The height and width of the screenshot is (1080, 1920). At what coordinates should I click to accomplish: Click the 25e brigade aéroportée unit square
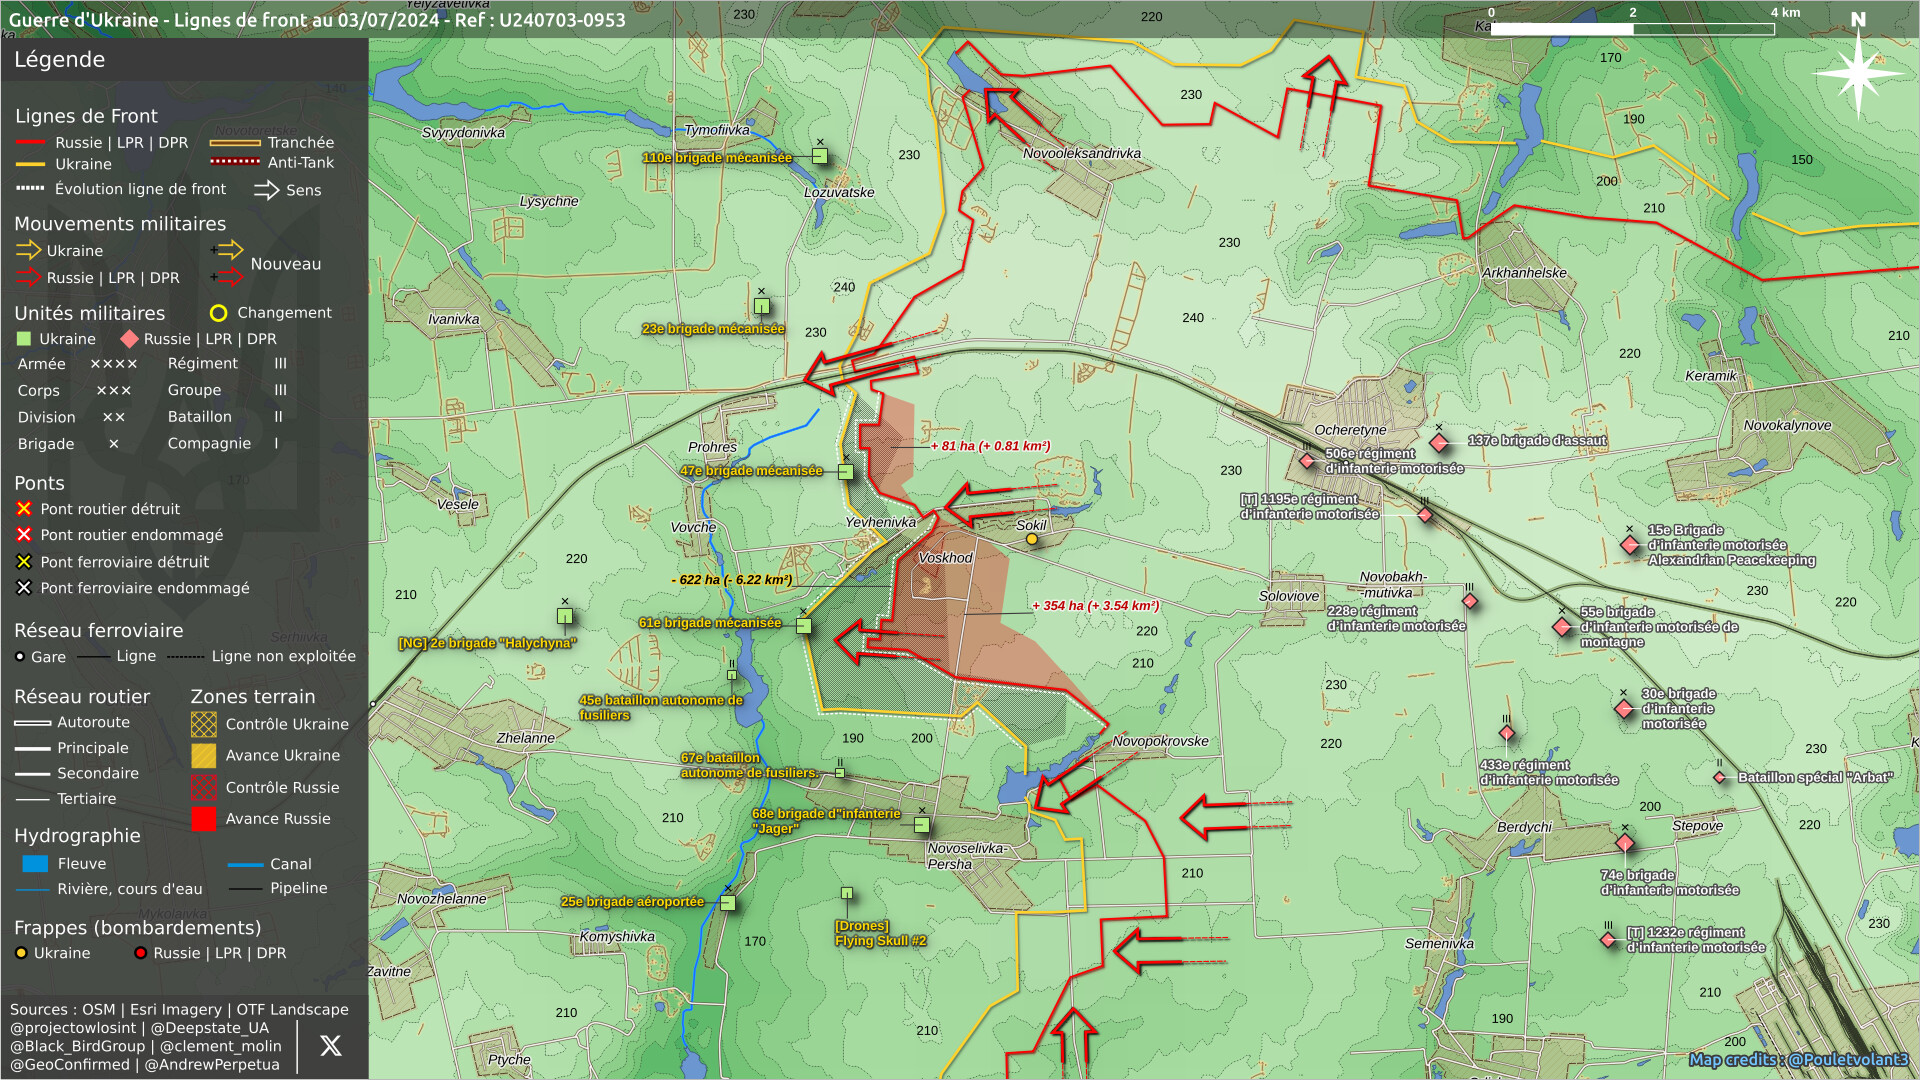728,903
